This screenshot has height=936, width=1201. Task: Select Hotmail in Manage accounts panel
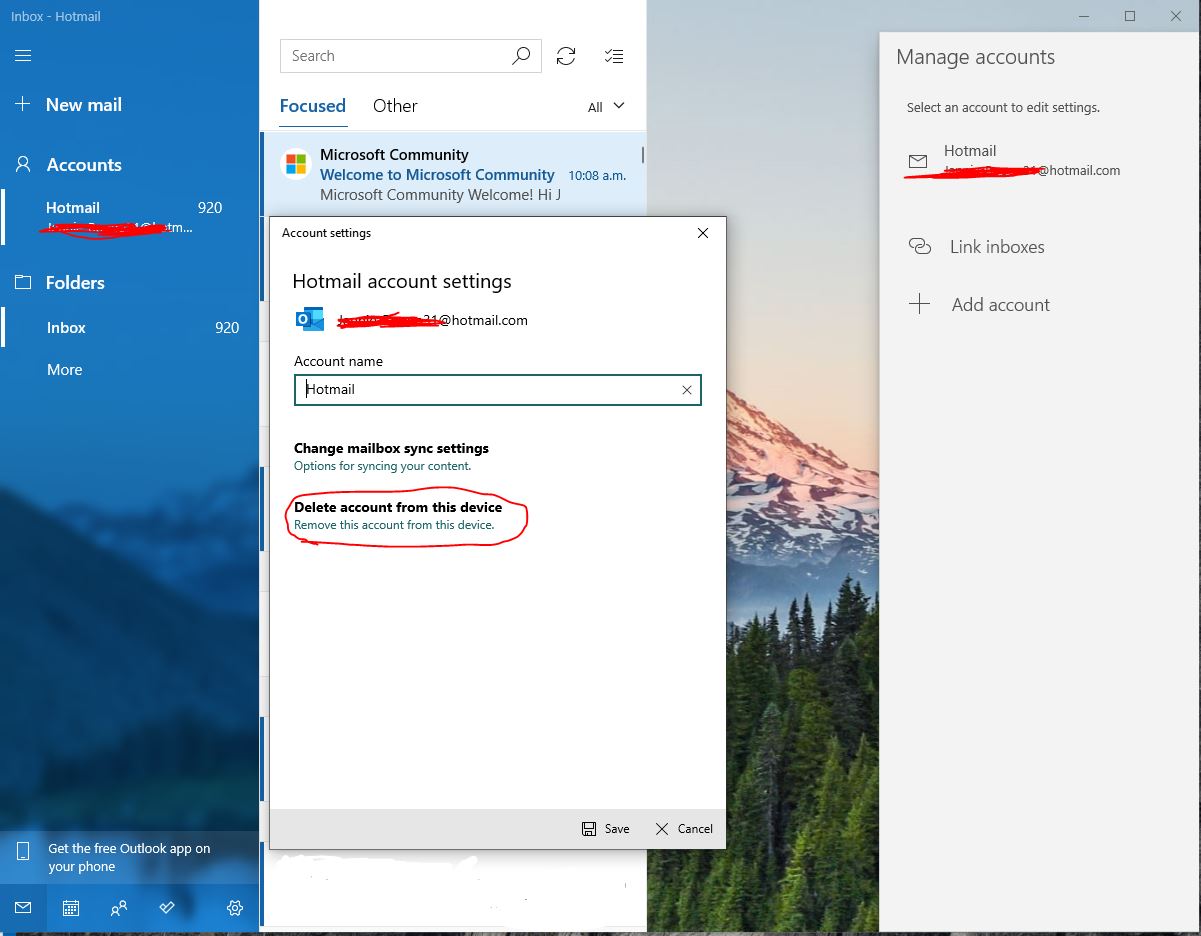pos(1040,161)
